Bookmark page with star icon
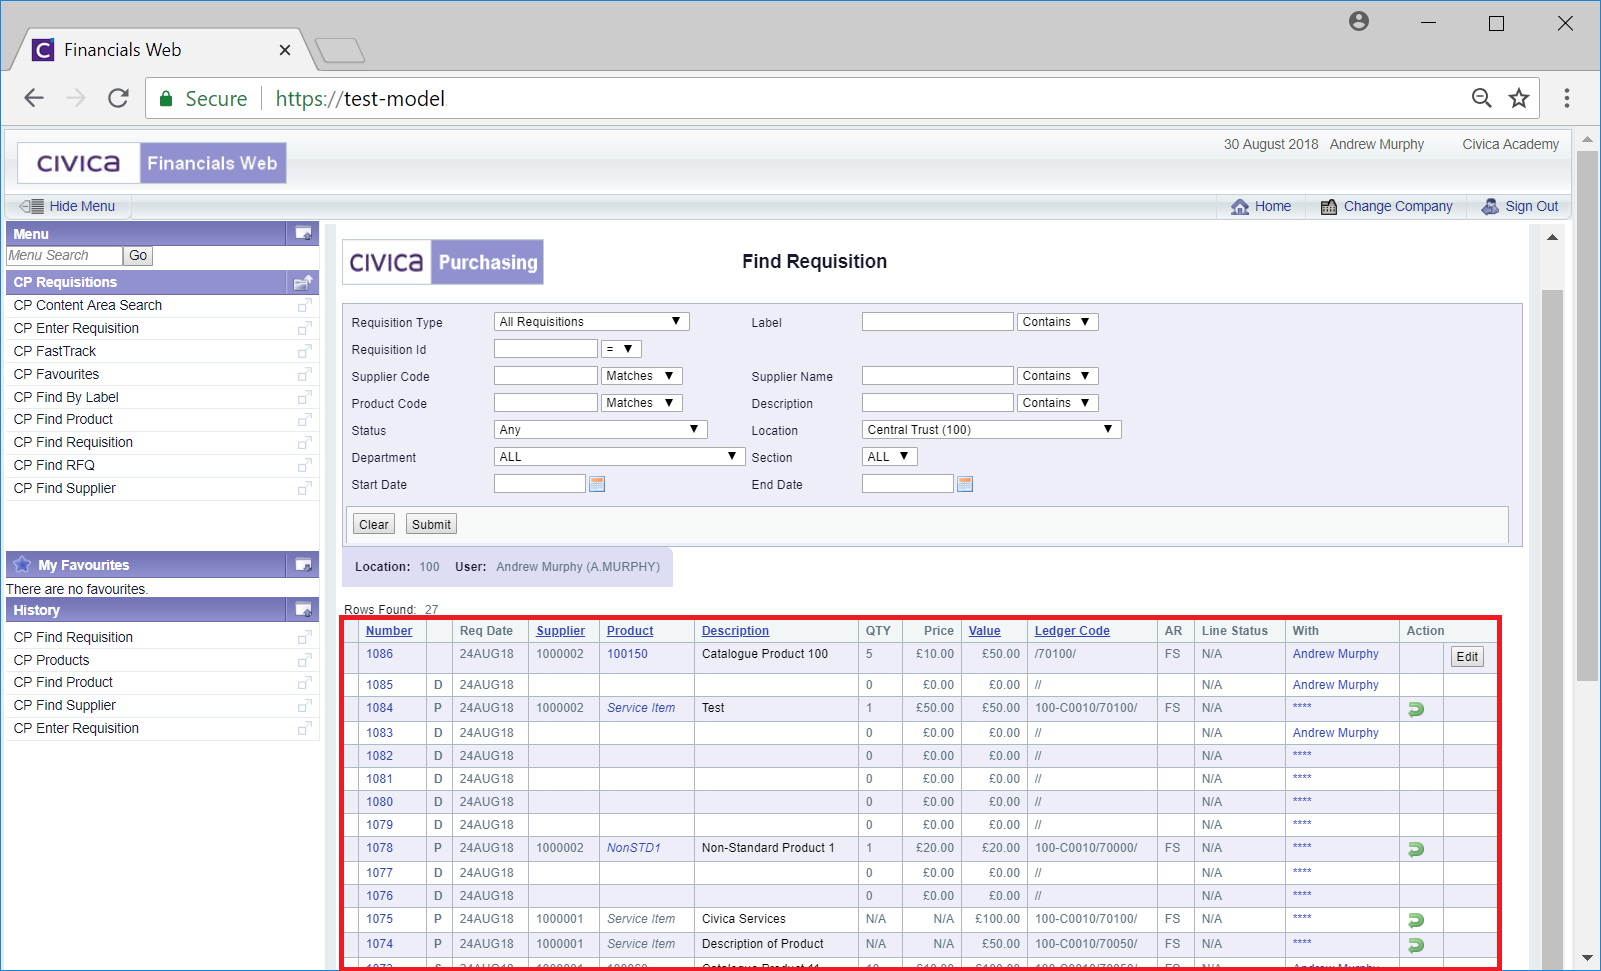This screenshot has width=1601, height=971. [x=1519, y=98]
